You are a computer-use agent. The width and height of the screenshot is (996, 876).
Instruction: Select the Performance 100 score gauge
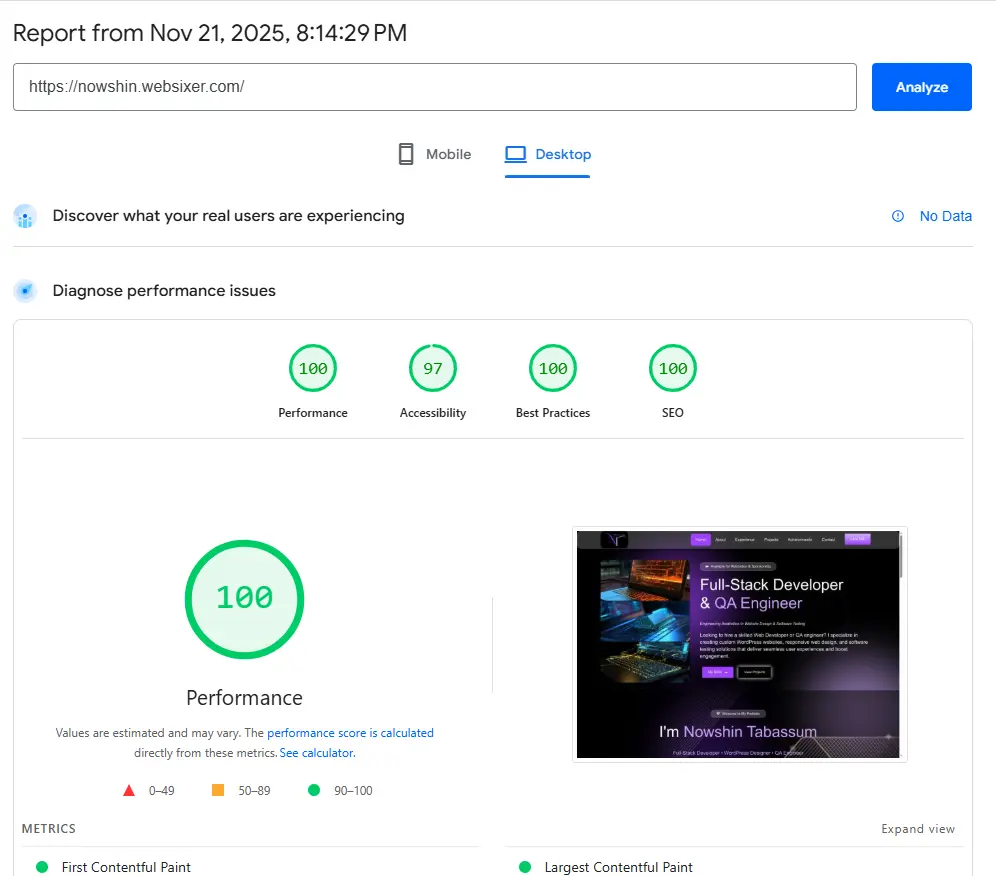coord(313,369)
